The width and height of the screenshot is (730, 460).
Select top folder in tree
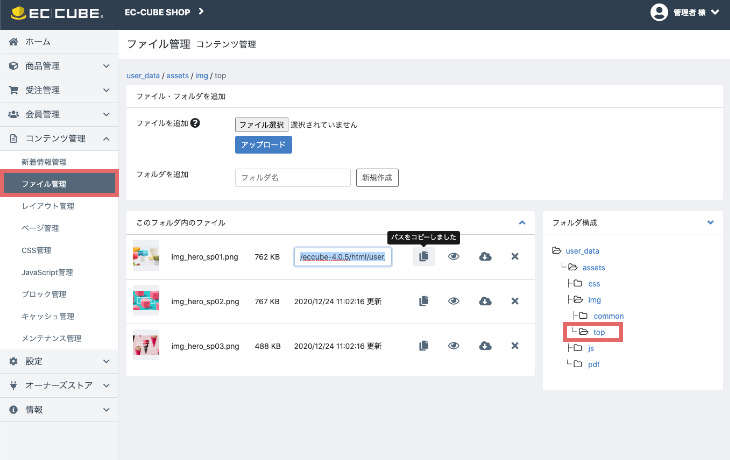599,332
